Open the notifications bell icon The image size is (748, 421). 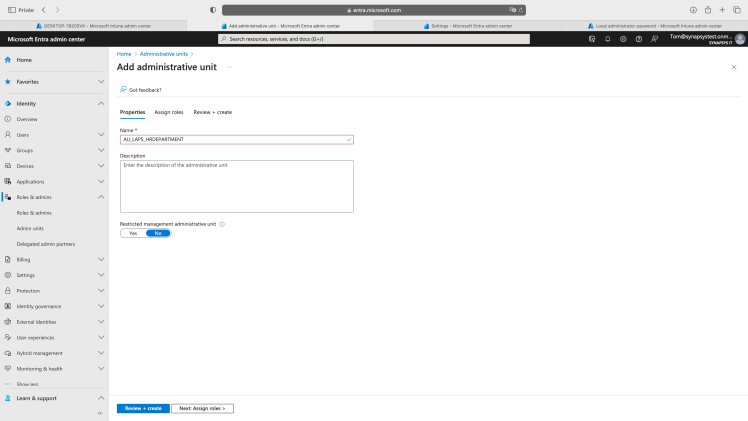click(x=607, y=39)
